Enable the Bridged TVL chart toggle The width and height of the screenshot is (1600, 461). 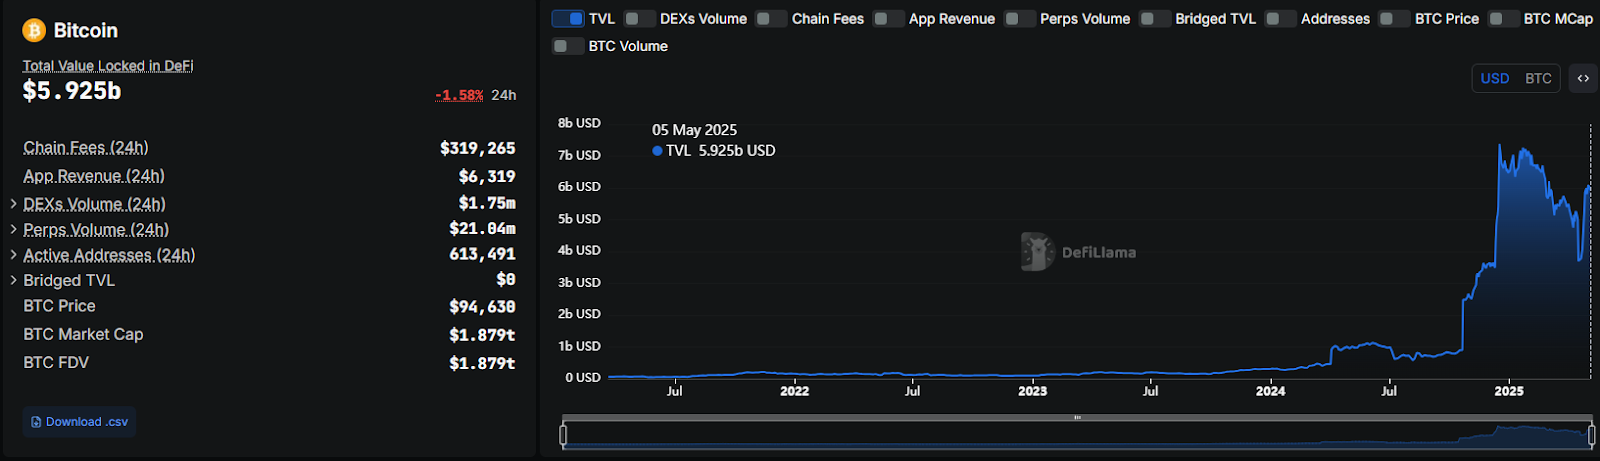click(x=1156, y=19)
